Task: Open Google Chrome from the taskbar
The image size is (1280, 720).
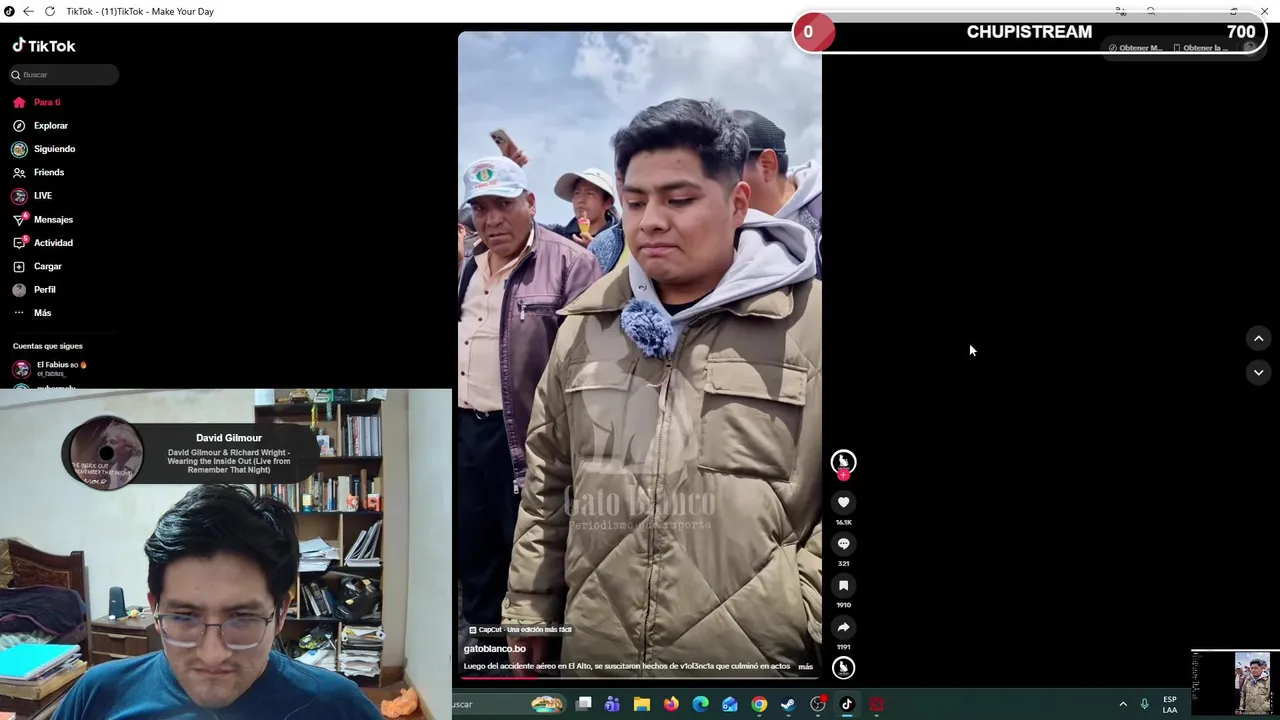Action: tap(759, 704)
